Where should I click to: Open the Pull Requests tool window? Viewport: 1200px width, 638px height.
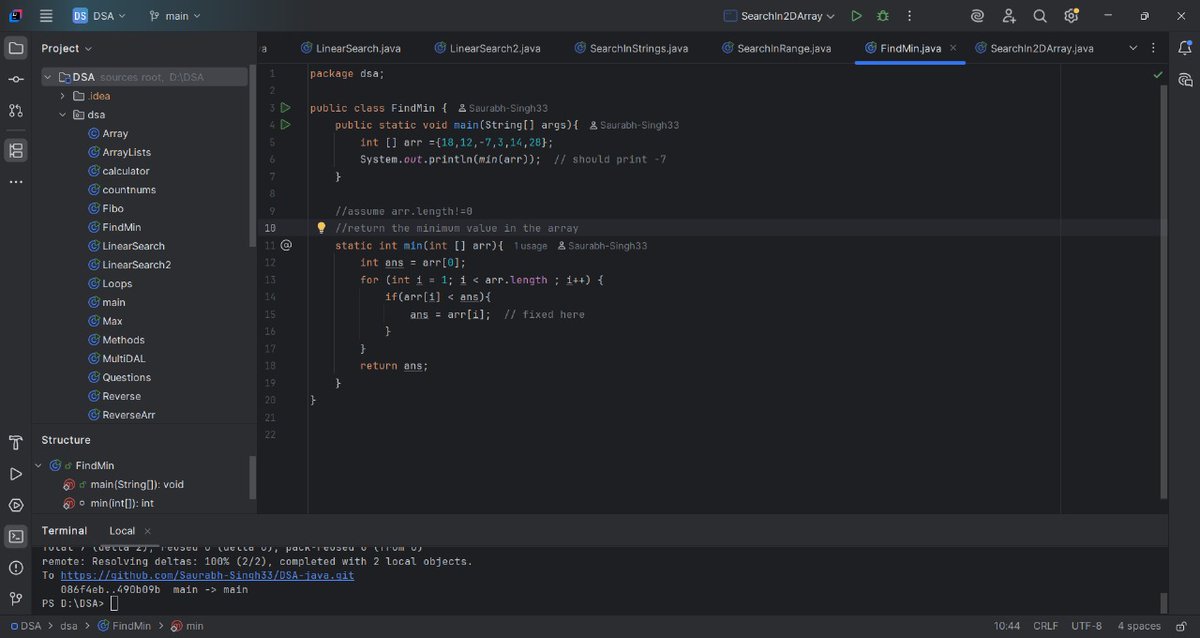tap(16, 110)
